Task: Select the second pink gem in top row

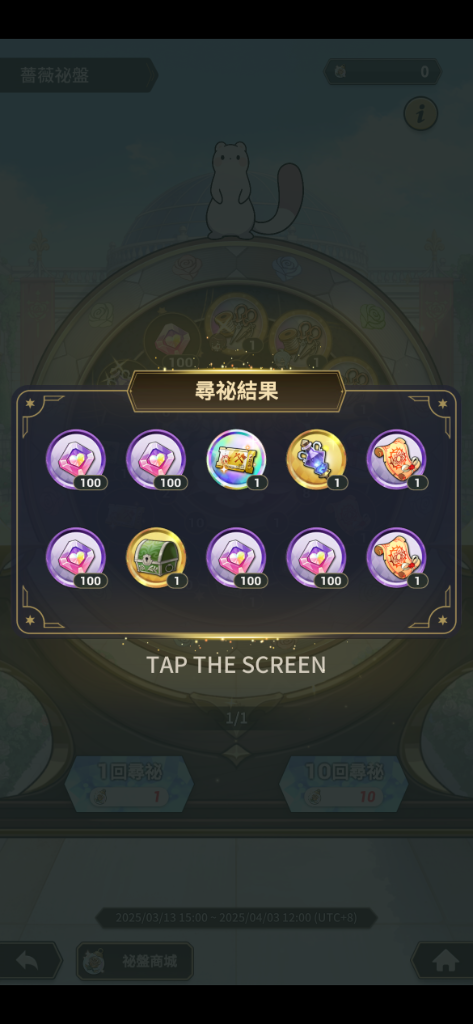Action: 156,459
